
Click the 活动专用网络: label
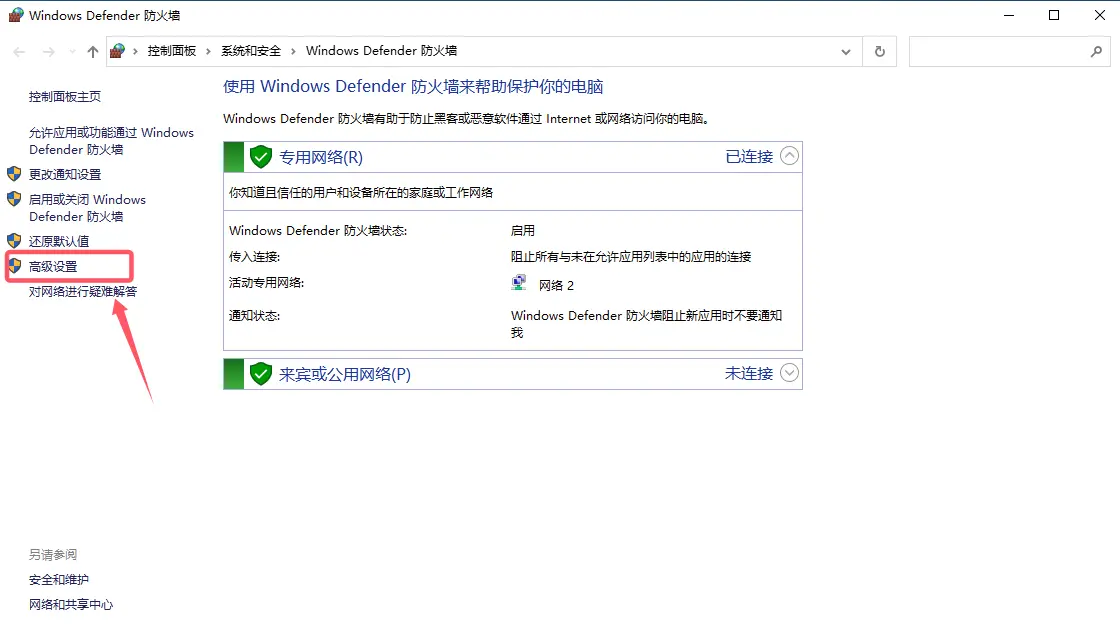266,283
